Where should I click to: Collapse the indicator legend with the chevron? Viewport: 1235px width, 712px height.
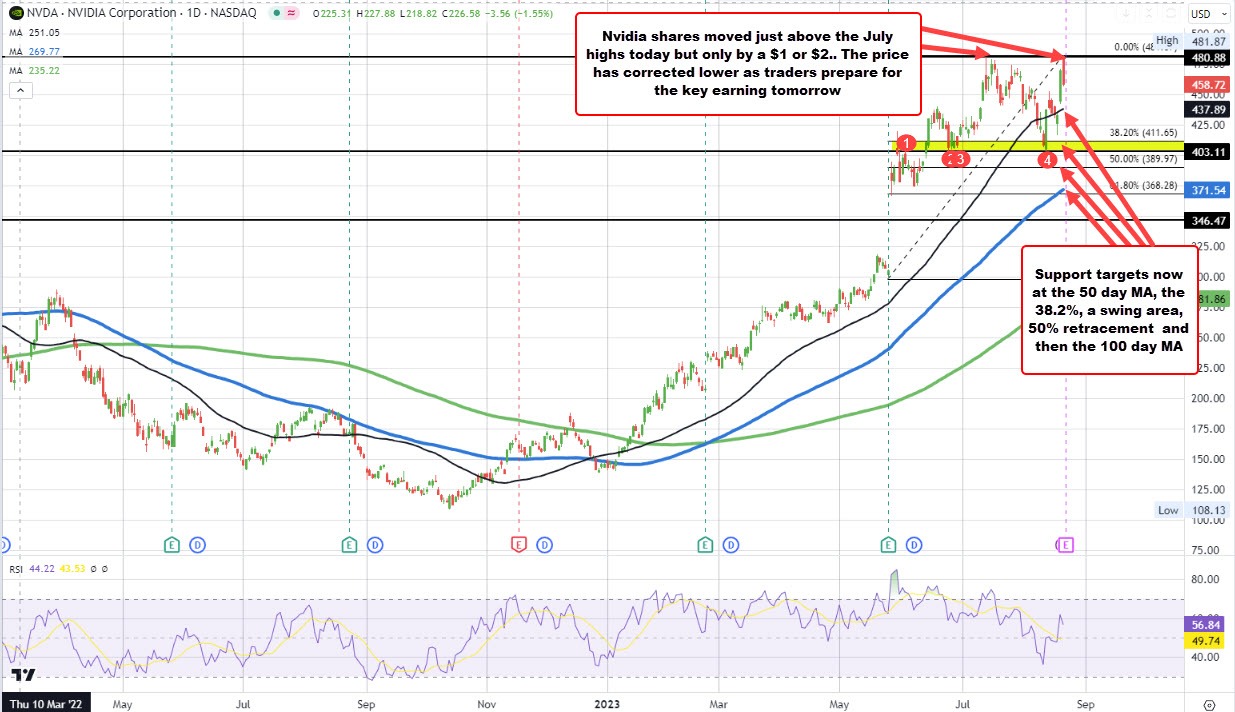coord(20,91)
